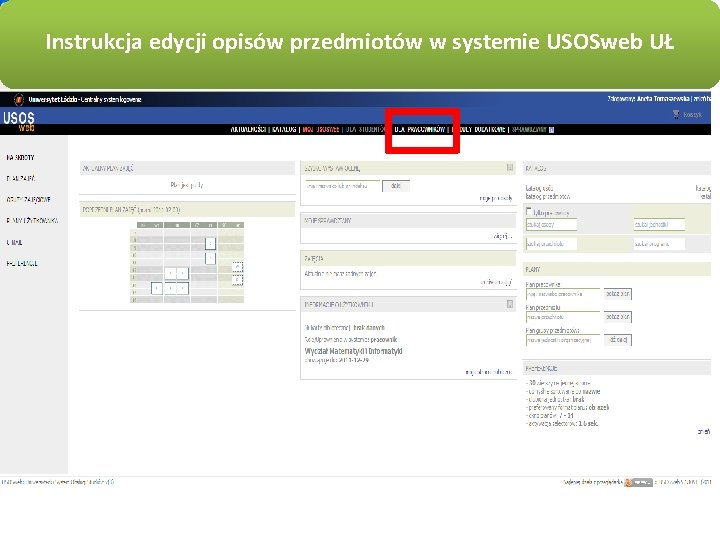This screenshot has width=720, height=540.
Task: Click the weekly timetable thumbnail
Action: (187, 262)
